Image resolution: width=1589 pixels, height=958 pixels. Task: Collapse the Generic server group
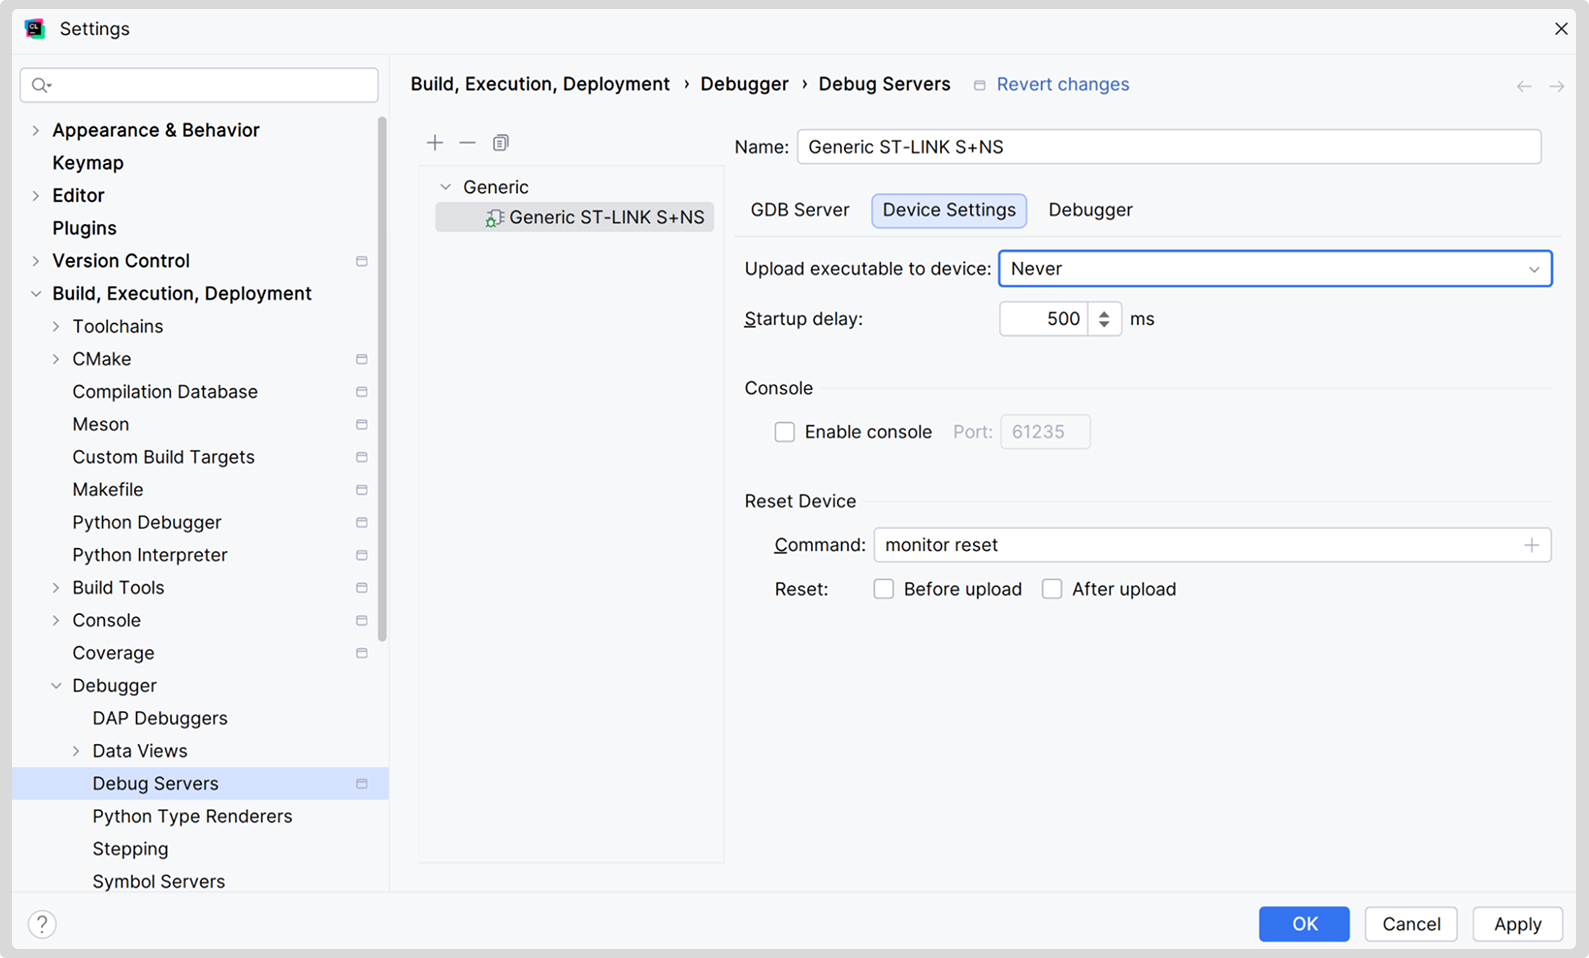click(446, 187)
